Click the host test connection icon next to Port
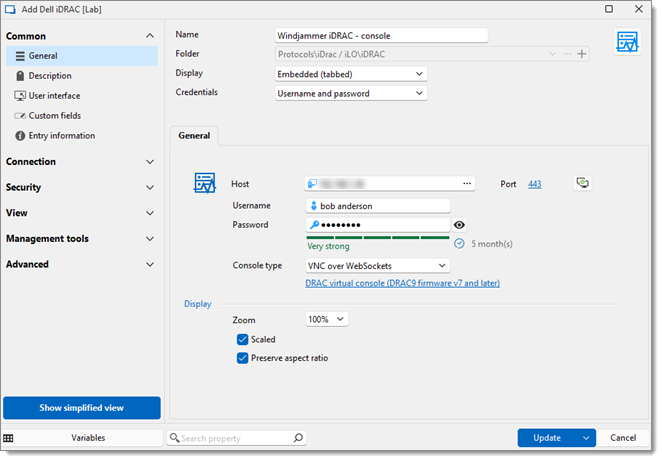 pos(583,183)
